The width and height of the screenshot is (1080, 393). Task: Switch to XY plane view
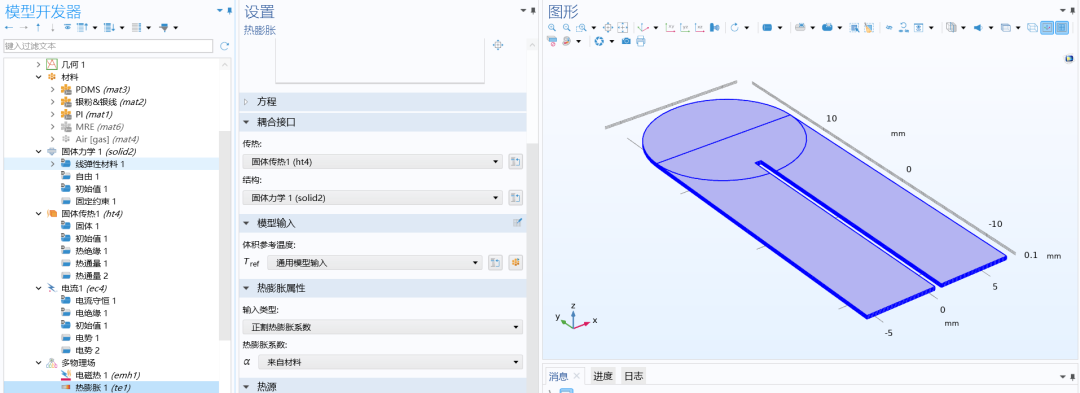[x=670, y=28]
